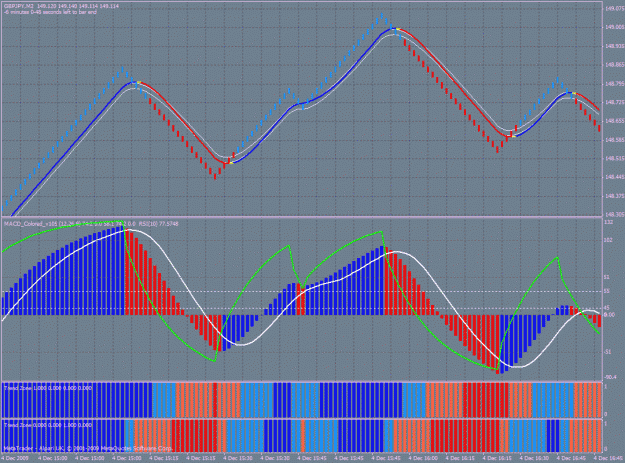Click the 148.725 price axis label
Screen dimensions: 625x463
click(x=614, y=102)
